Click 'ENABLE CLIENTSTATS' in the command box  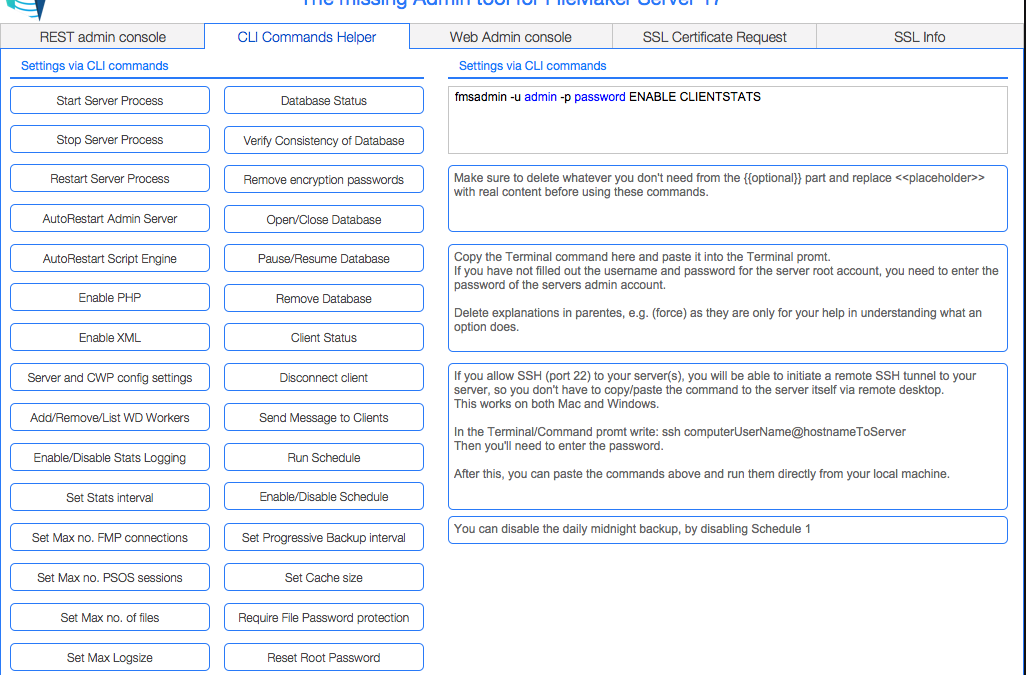click(x=695, y=97)
